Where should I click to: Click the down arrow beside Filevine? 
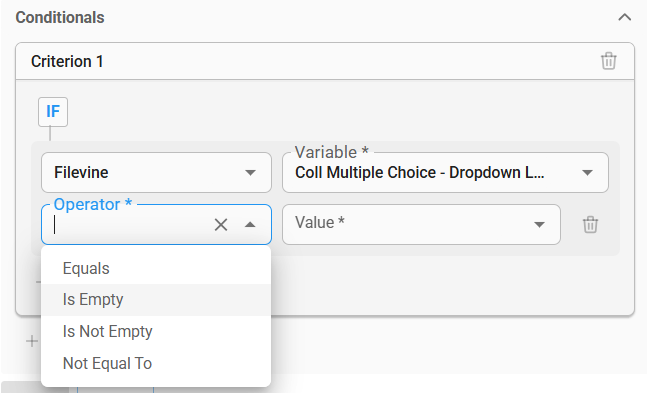(250, 173)
